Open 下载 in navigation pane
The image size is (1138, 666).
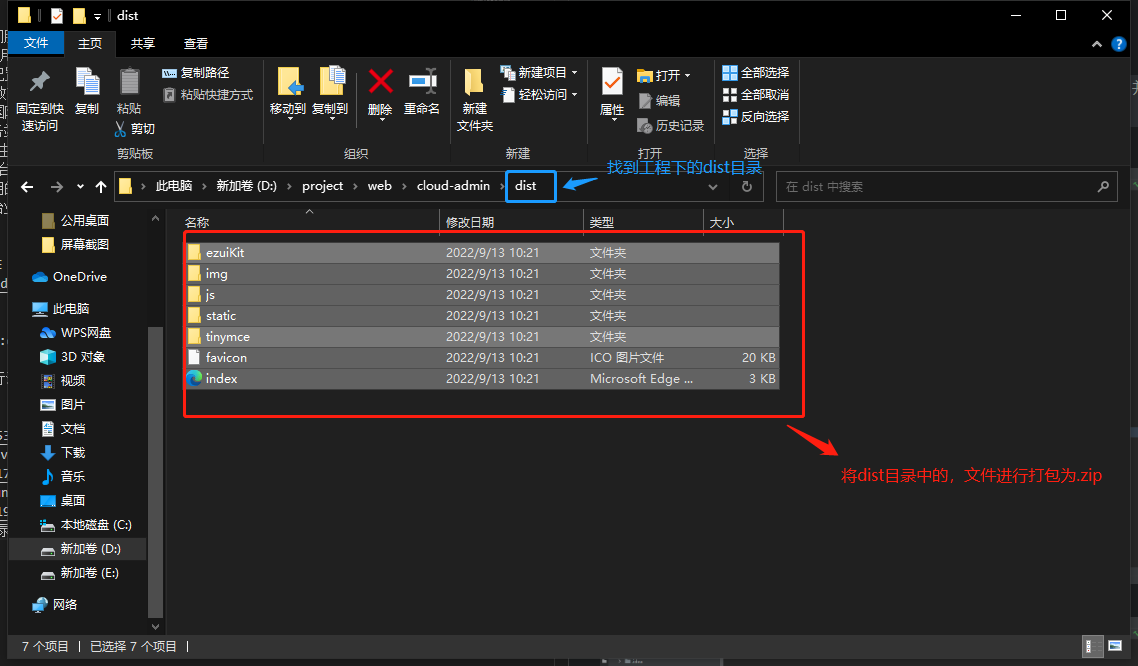pos(62,452)
